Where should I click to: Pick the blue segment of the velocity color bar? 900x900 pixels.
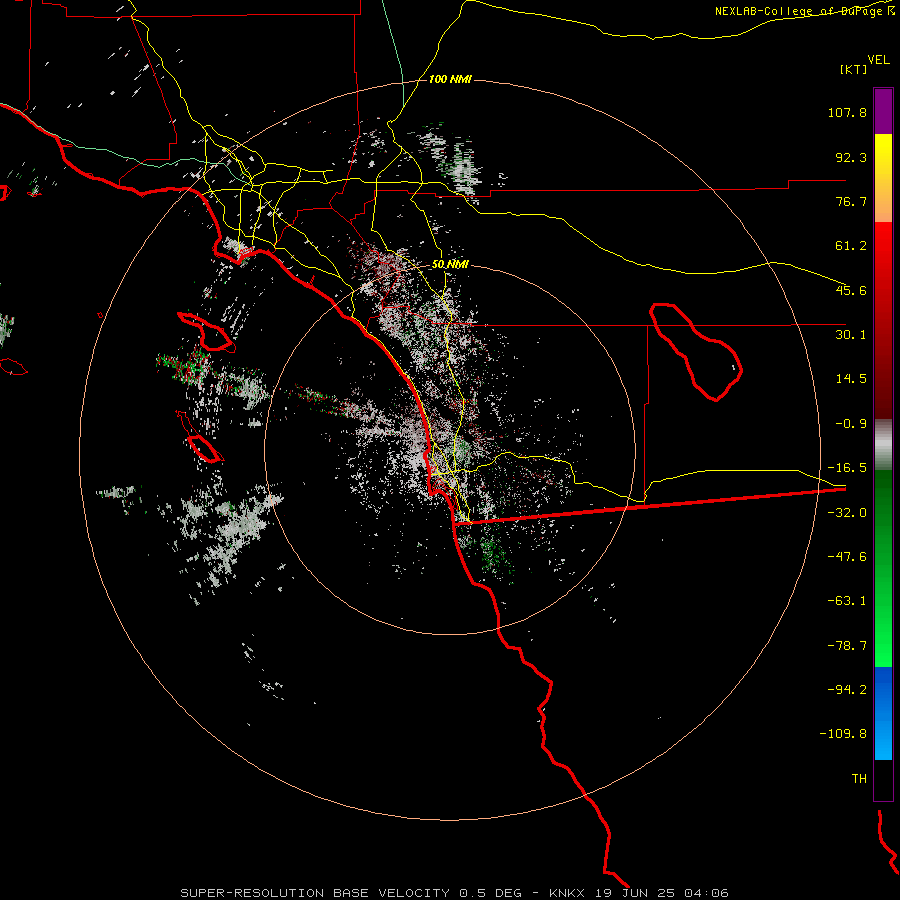(883, 713)
